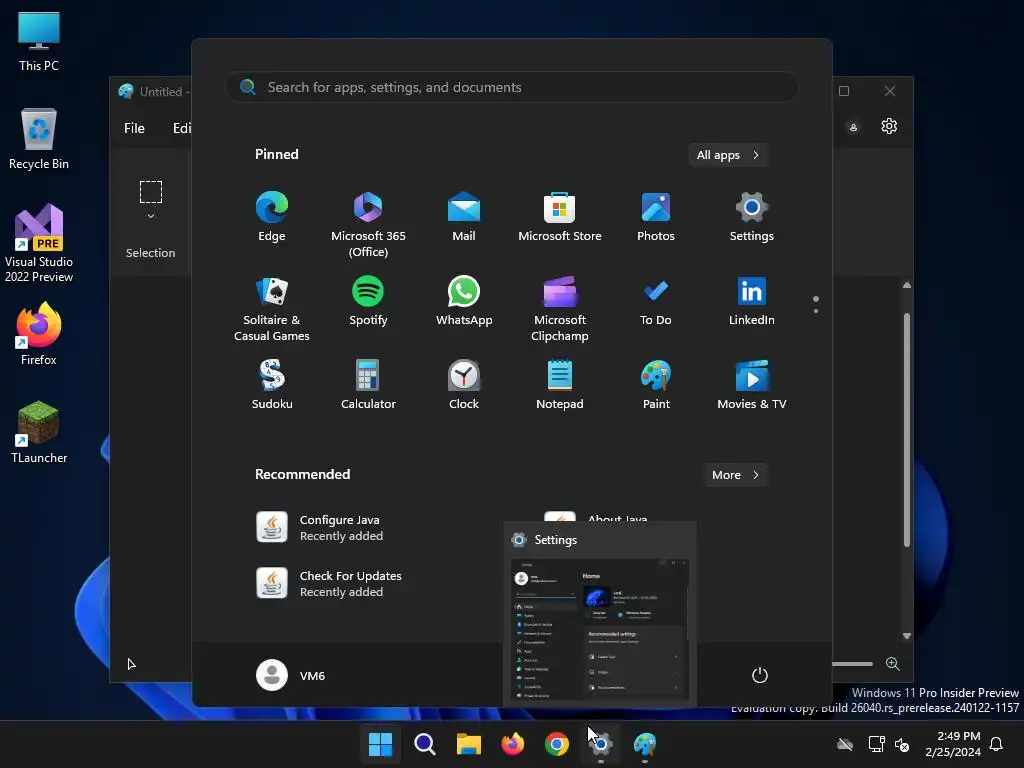Open clock and date in taskbar
Screen dimensions: 1024x768
click(953, 744)
